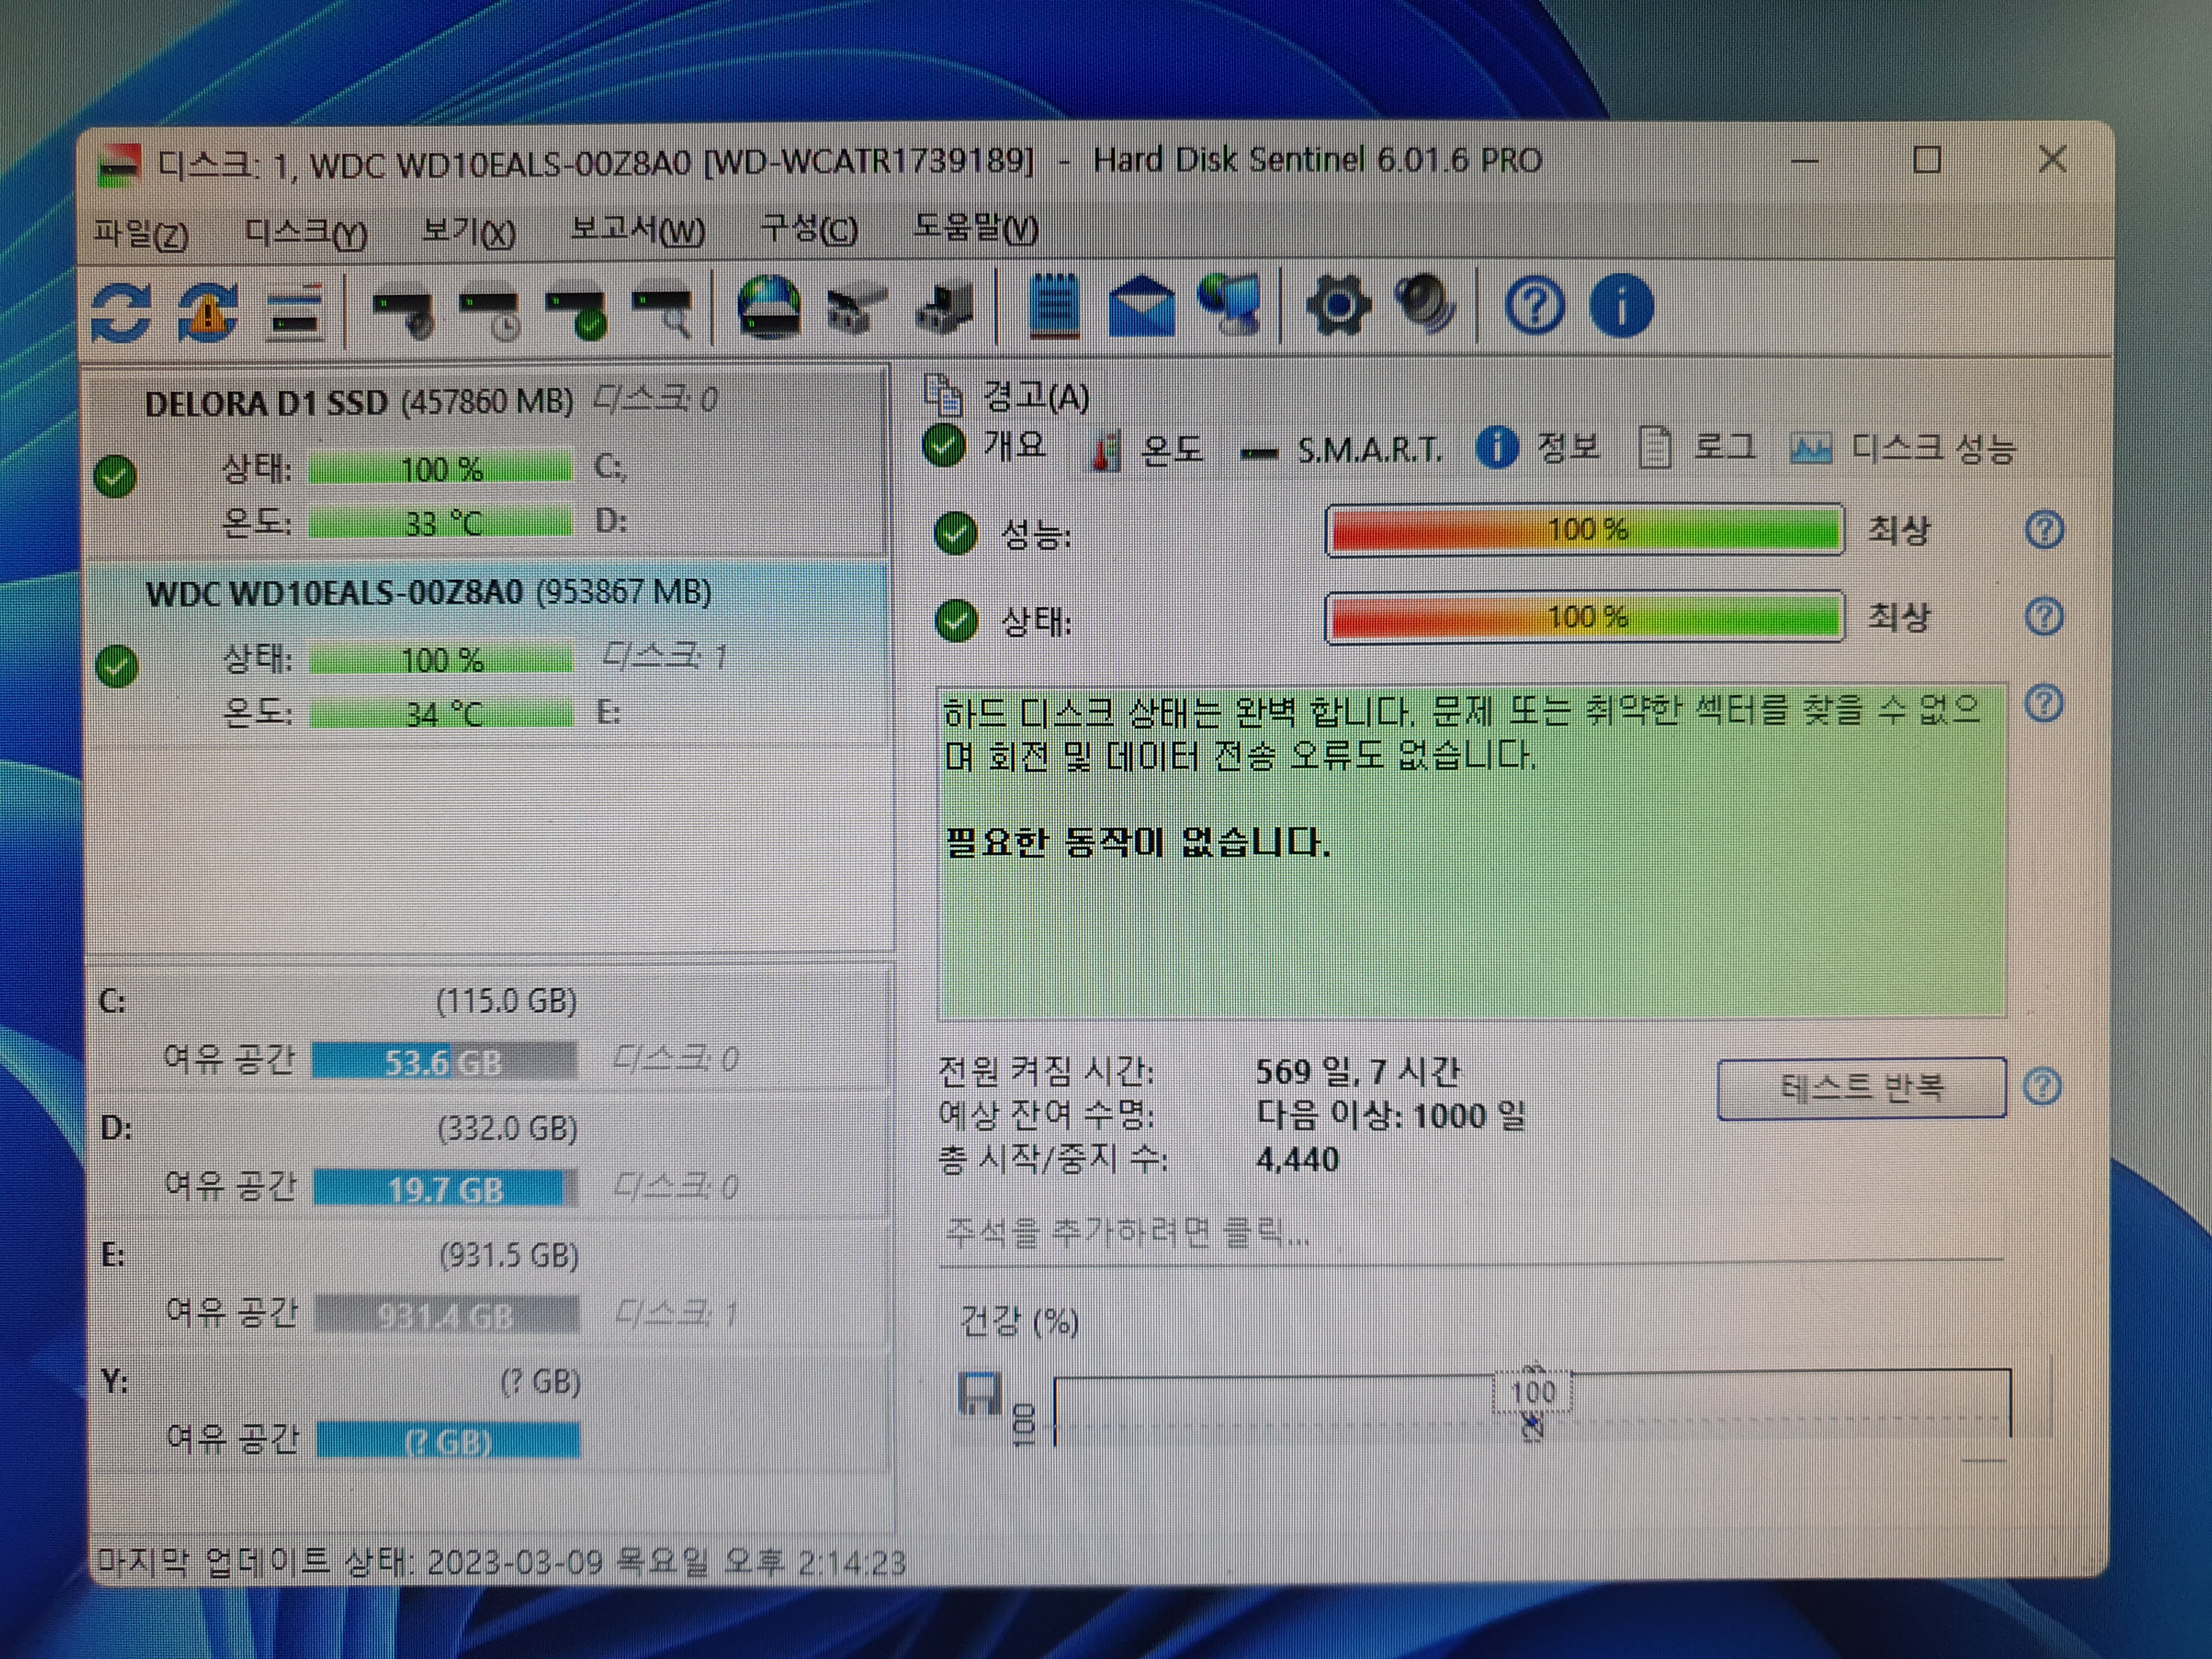Switch to the 경고(A) tab
The width and height of the screenshot is (2212, 1659).
point(1007,396)
